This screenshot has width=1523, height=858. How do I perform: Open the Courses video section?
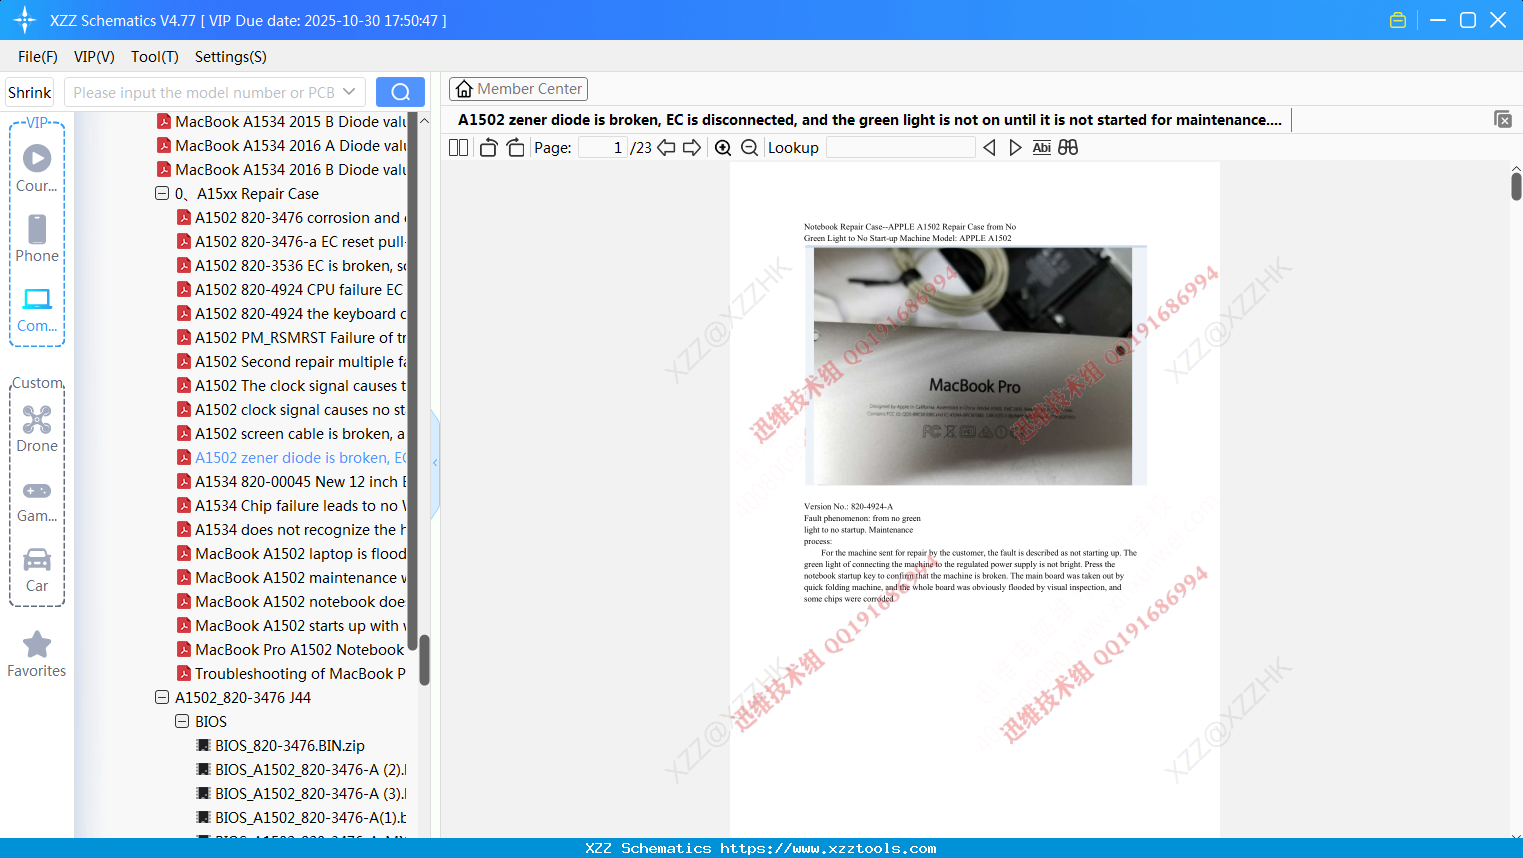[x=37, y=168]
